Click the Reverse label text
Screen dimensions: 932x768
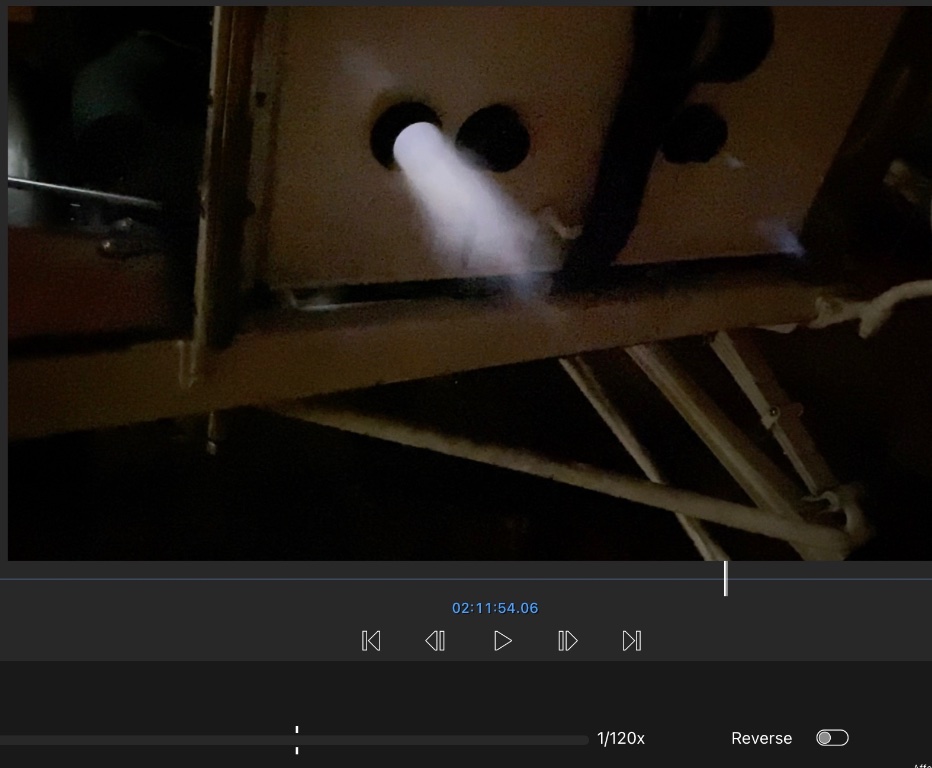pos(761,738)
